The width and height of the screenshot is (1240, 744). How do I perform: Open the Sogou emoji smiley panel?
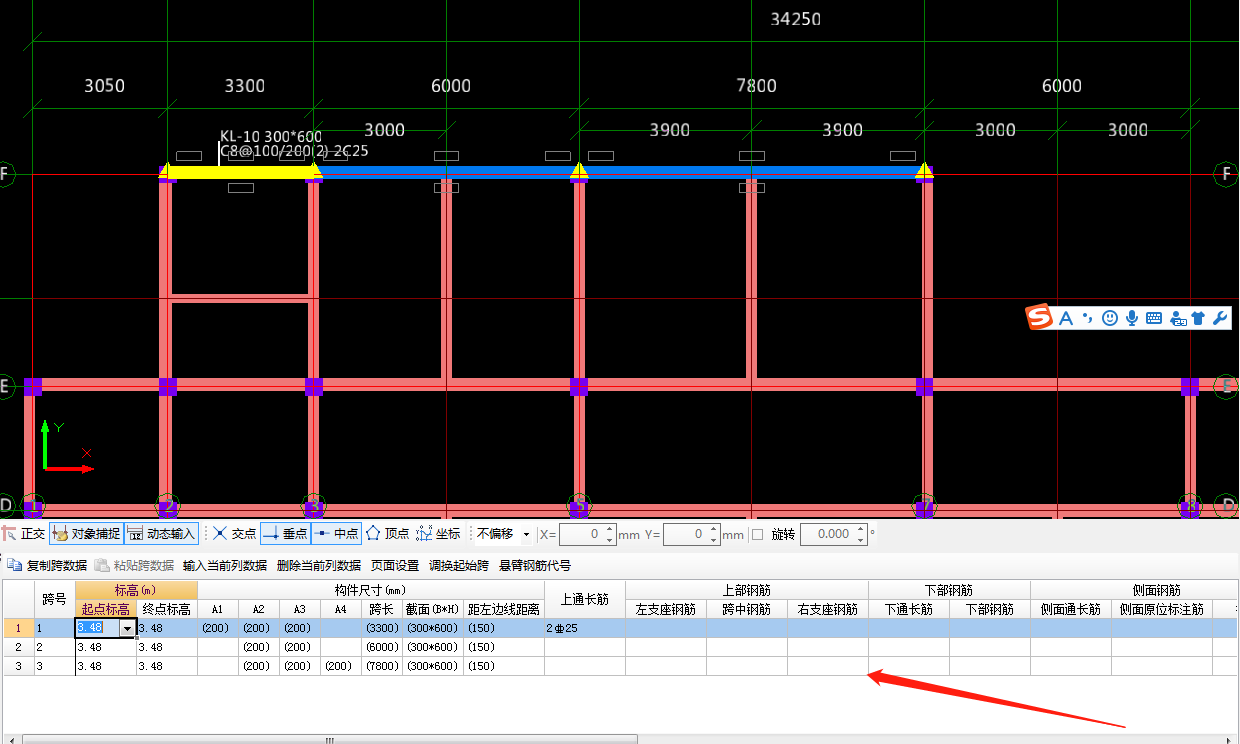(1109, 318)
